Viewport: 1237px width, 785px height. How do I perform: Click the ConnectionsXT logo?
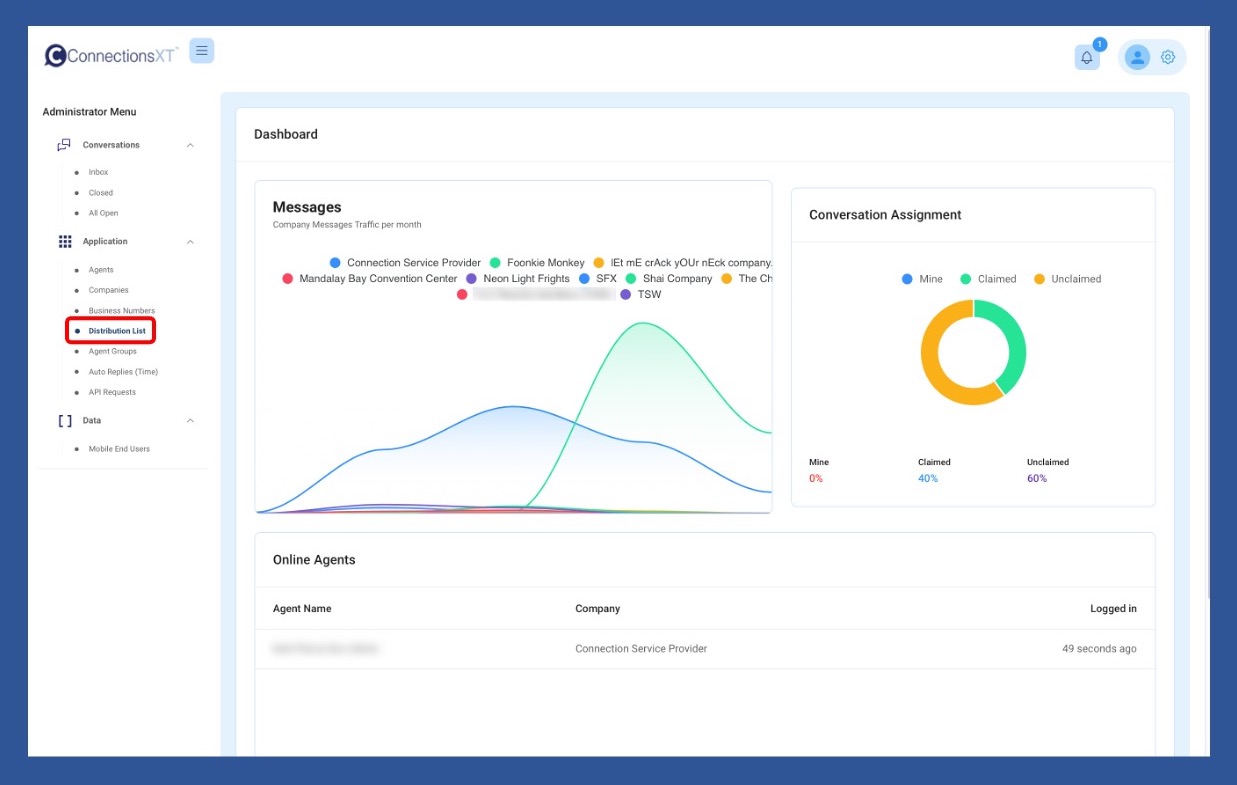[110, 56]
